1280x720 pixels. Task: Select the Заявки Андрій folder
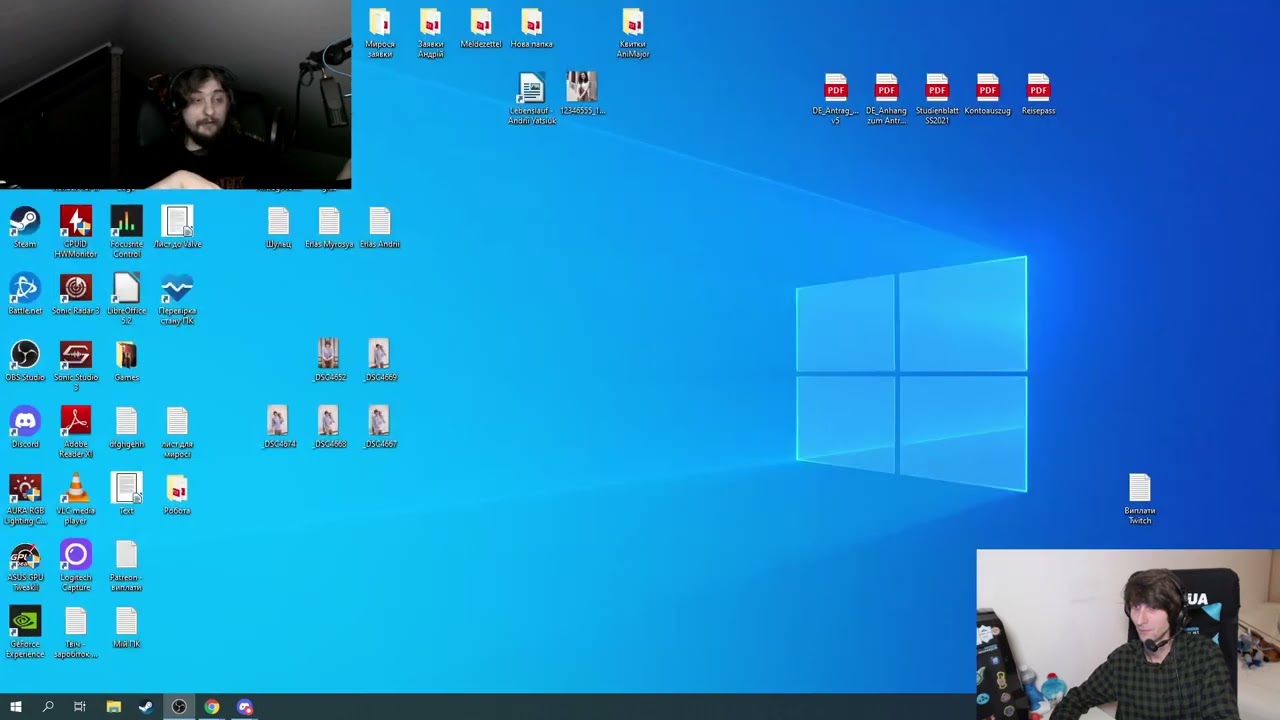pyautogui.click(x=430, y=32)
